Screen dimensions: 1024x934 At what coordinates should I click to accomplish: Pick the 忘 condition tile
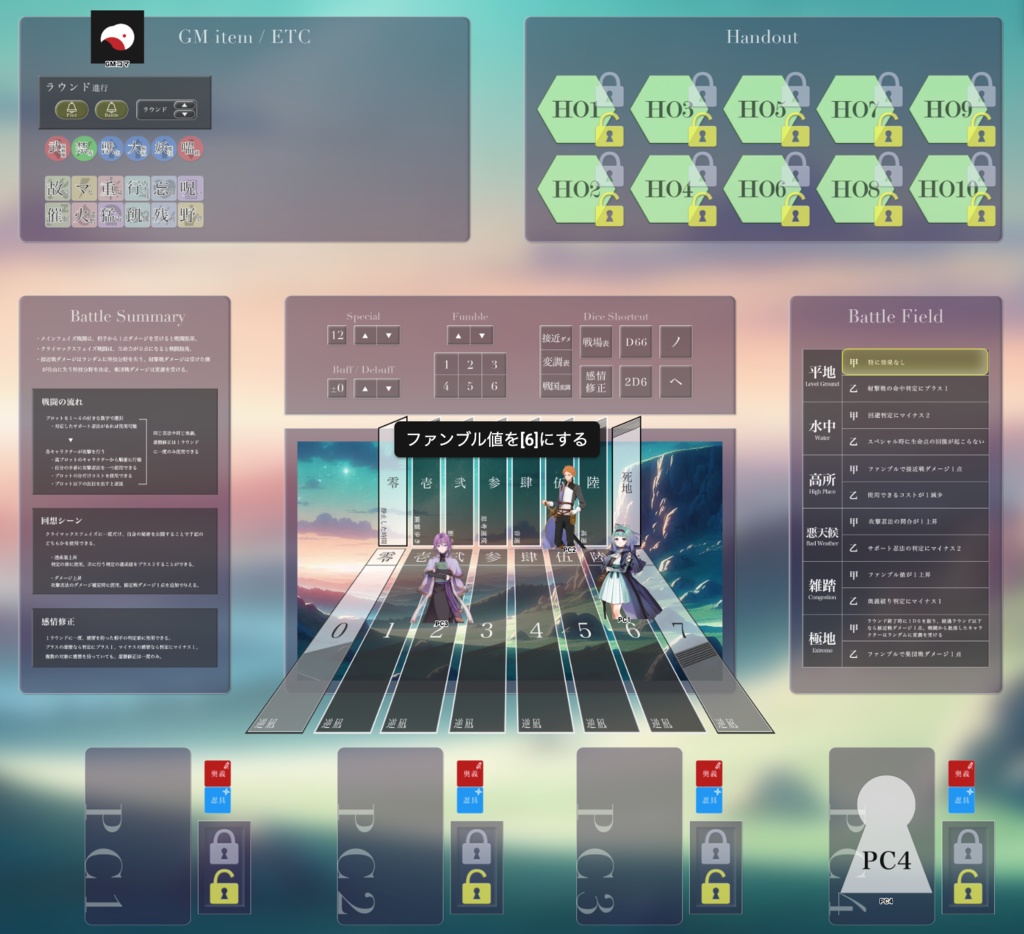tap(164, 188)
